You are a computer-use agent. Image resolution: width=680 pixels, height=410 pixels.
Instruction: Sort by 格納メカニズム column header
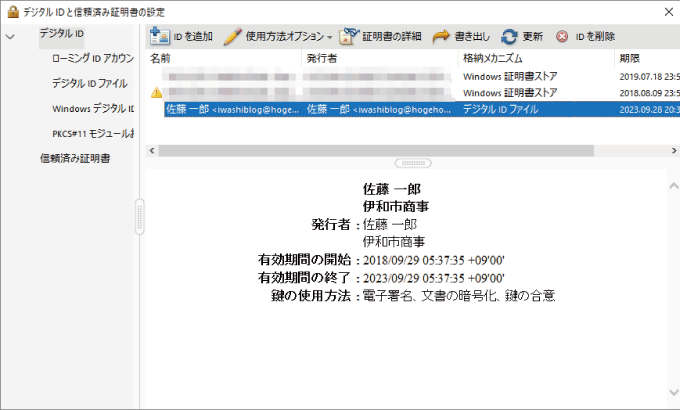coord(536,58)
